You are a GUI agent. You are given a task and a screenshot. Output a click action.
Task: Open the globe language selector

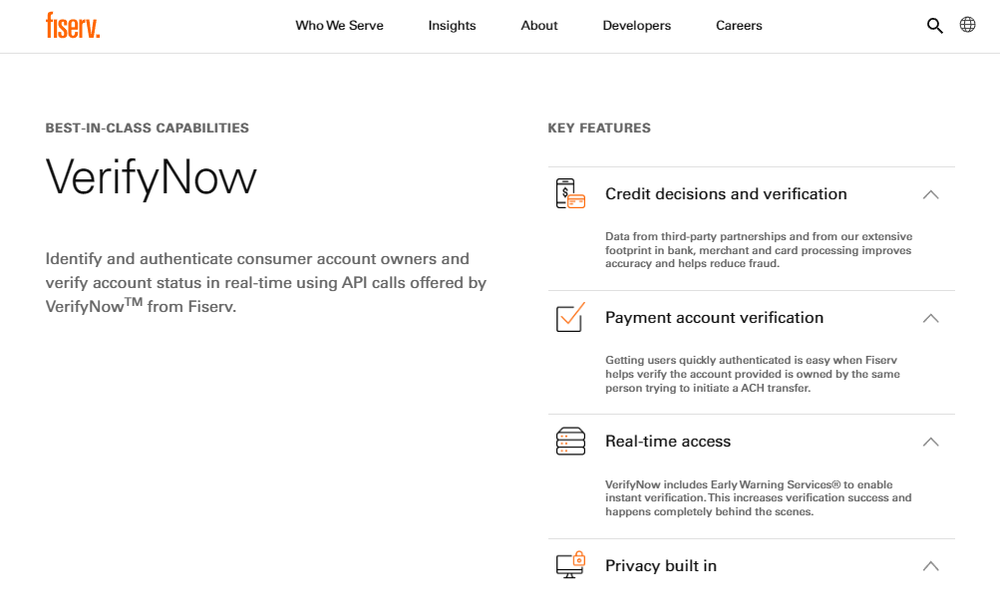click(967, 25)
